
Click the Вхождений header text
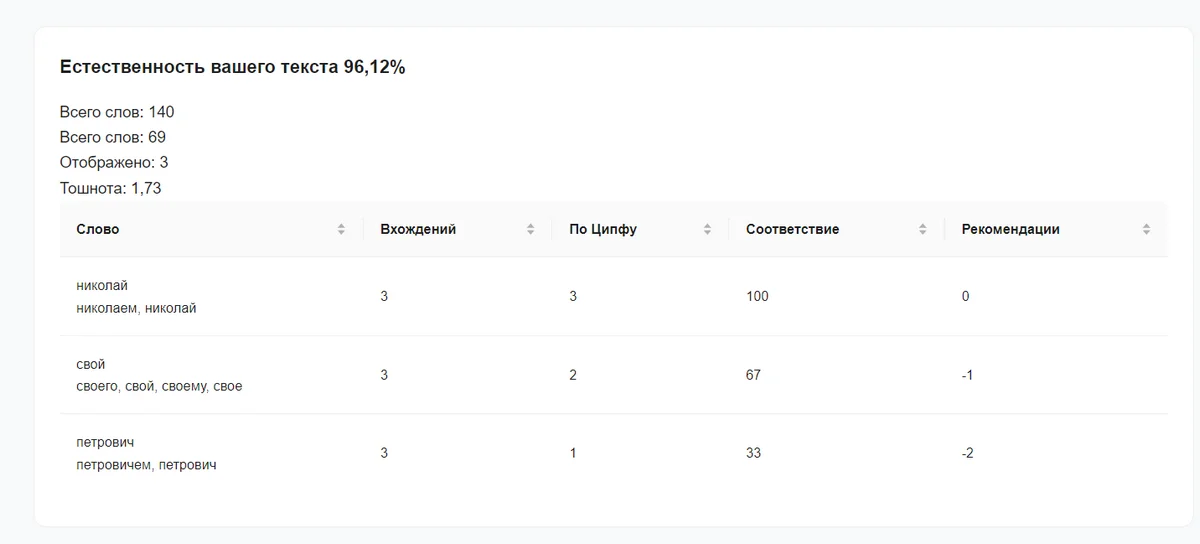point(418,229)
